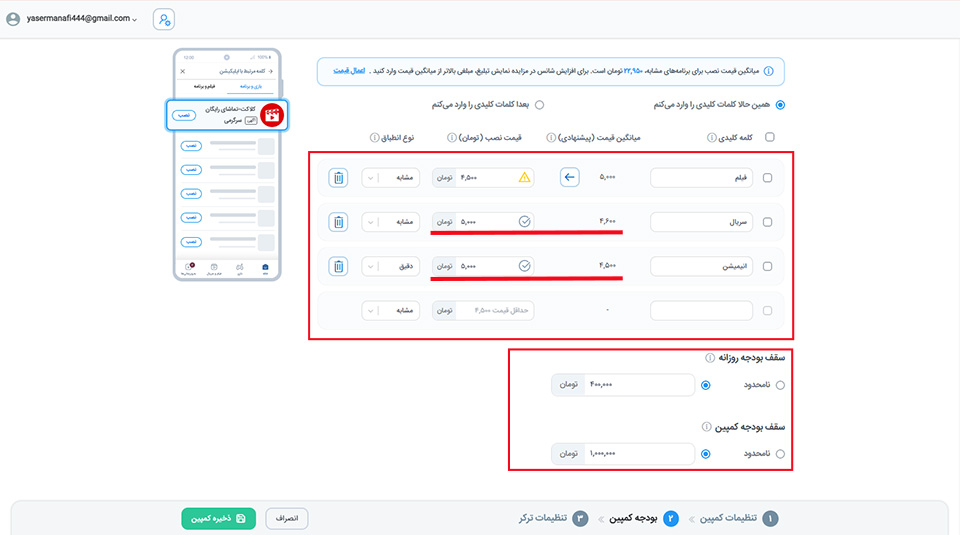960x535 pixels.
Task: Remove the انیمیشن keyword using trash icon
Action: [338, 266]
